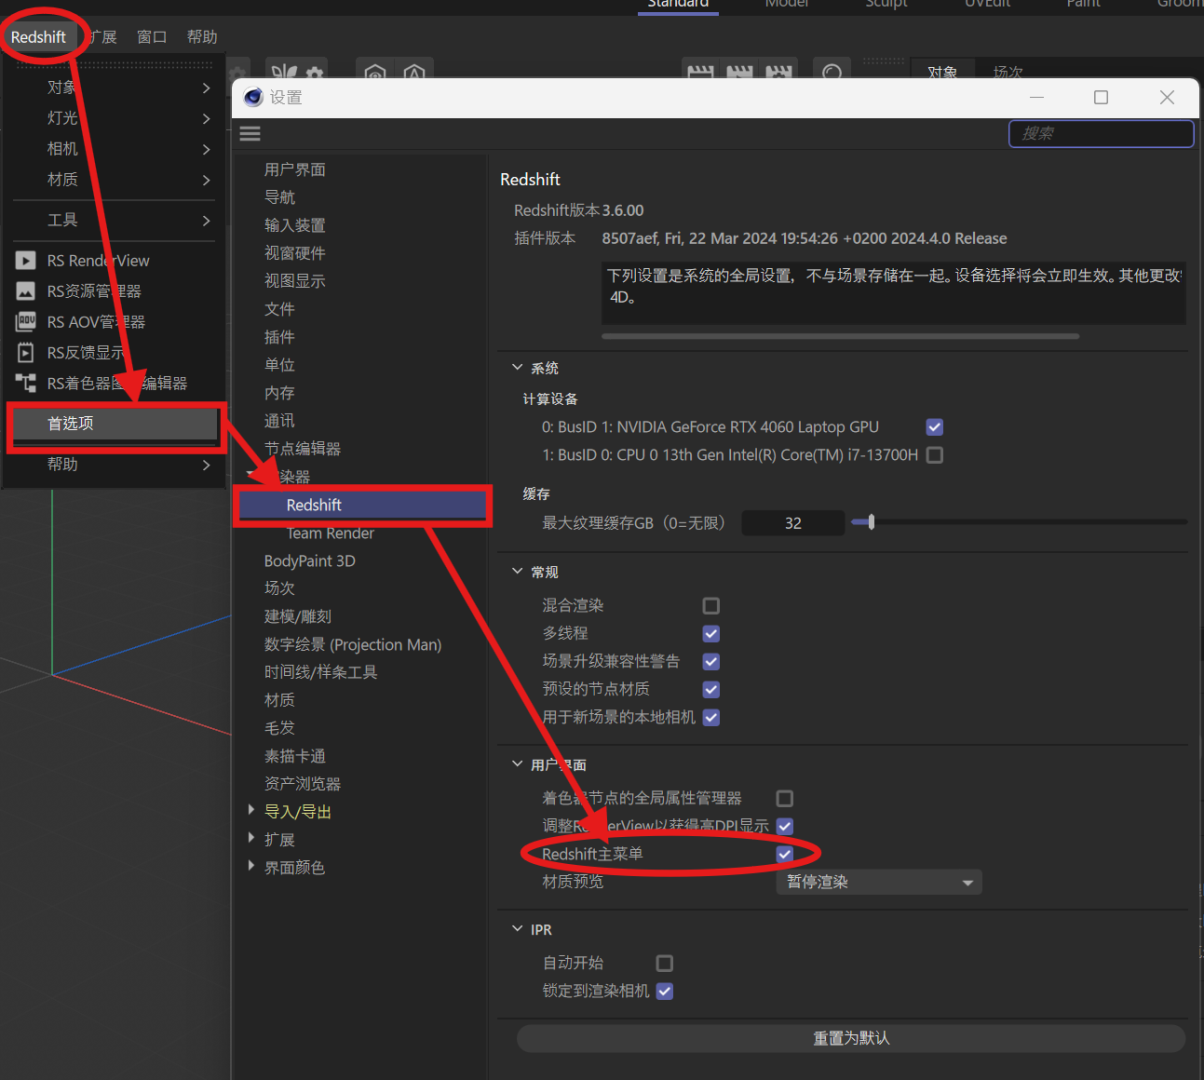Select 场次 in the settings tree
The height and width of the screenshot is (1080, 1204).
point(280,589)
